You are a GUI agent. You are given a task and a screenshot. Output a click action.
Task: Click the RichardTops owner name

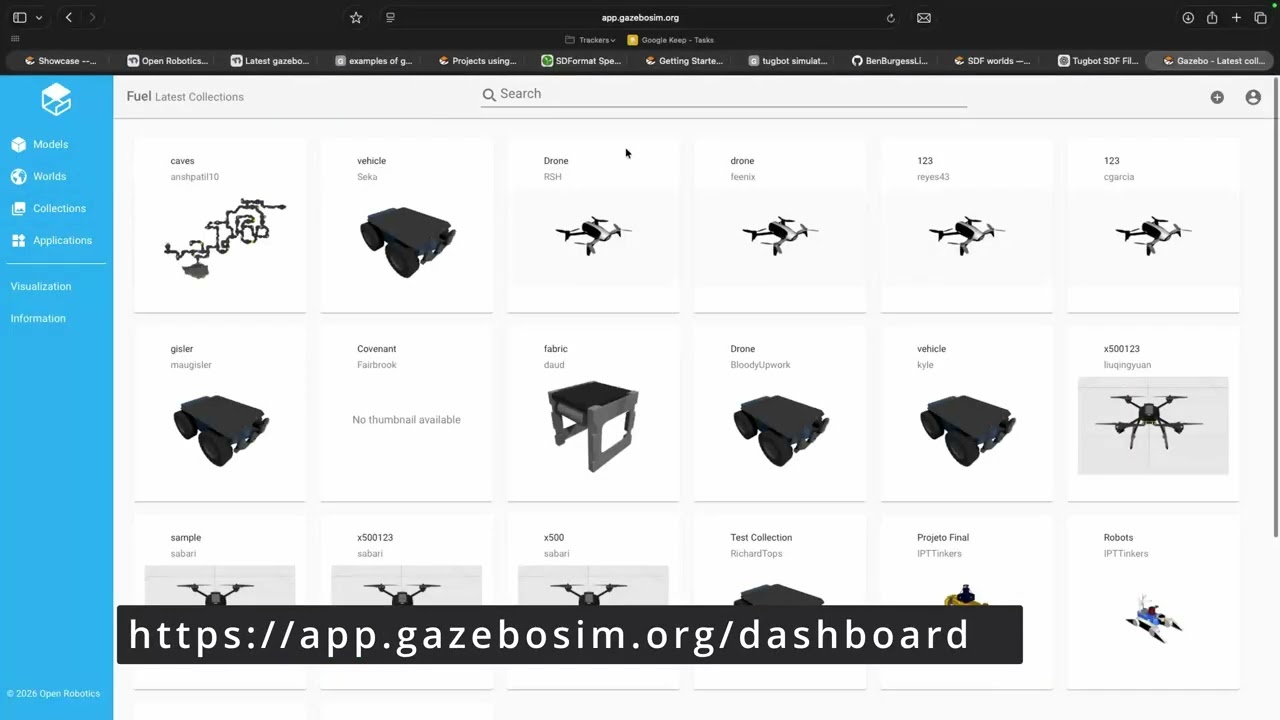[x=756, y=554]
